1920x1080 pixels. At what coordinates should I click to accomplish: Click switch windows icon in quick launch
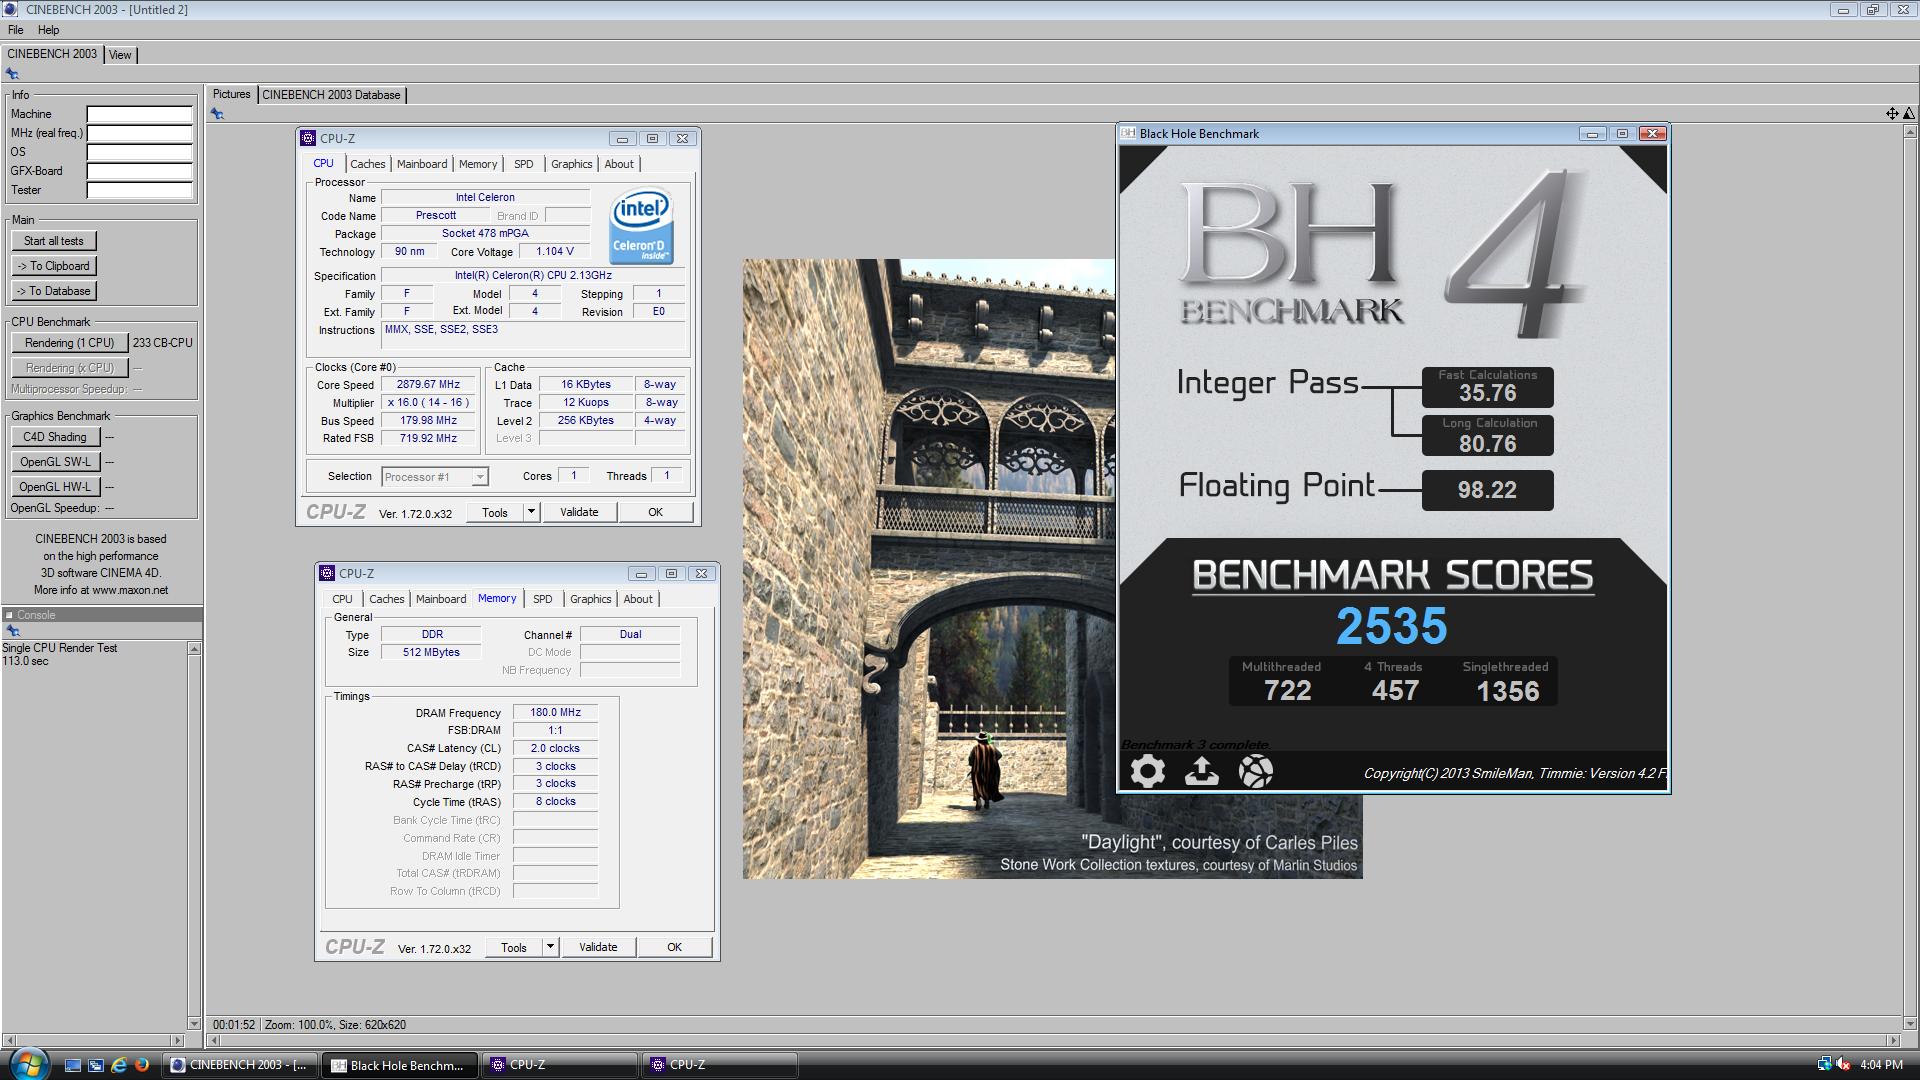96,1065
